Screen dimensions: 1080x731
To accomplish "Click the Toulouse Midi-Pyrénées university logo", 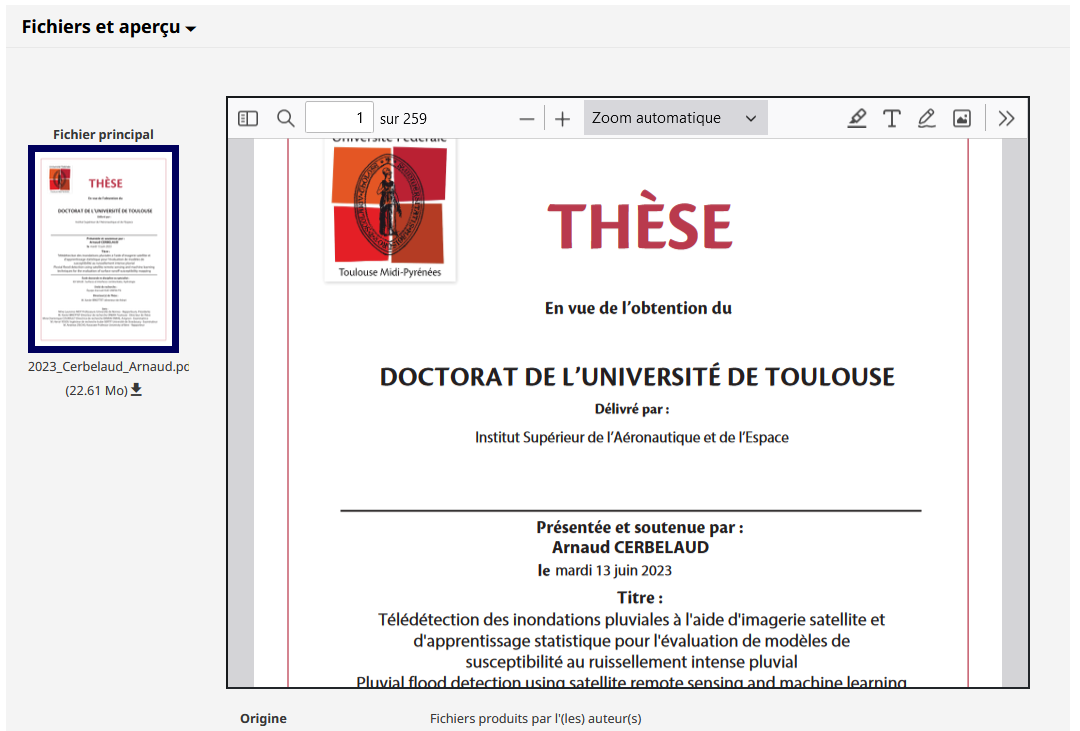I will 390,210.
